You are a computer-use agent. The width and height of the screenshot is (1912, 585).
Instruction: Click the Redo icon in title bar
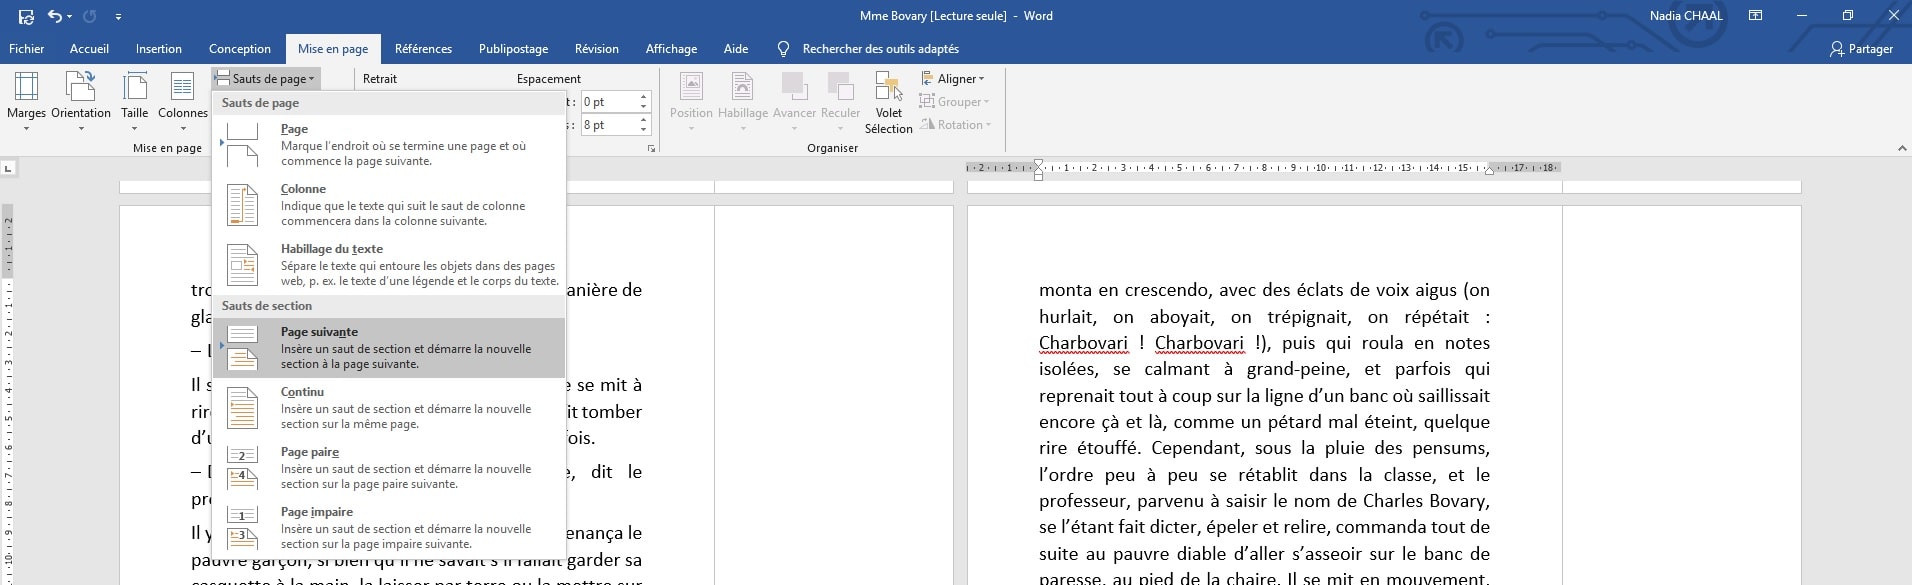[x=89, y=16]
